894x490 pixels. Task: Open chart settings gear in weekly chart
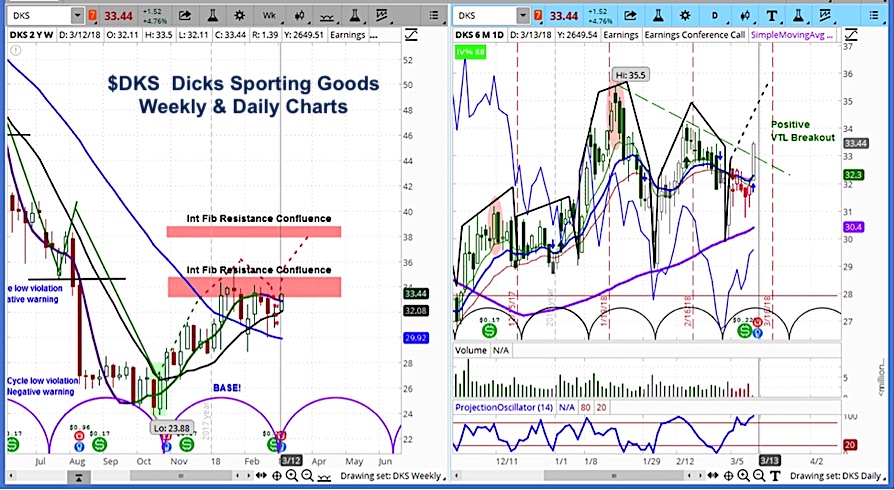pyautogui.click(x=240, y=15)
